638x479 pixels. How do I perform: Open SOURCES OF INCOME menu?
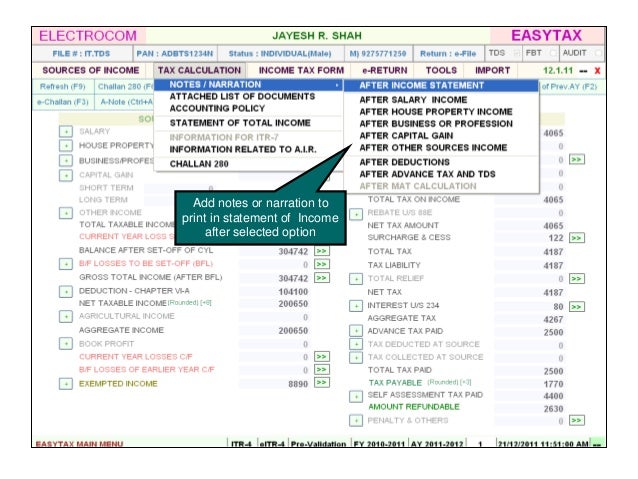(x=91, y=70)
